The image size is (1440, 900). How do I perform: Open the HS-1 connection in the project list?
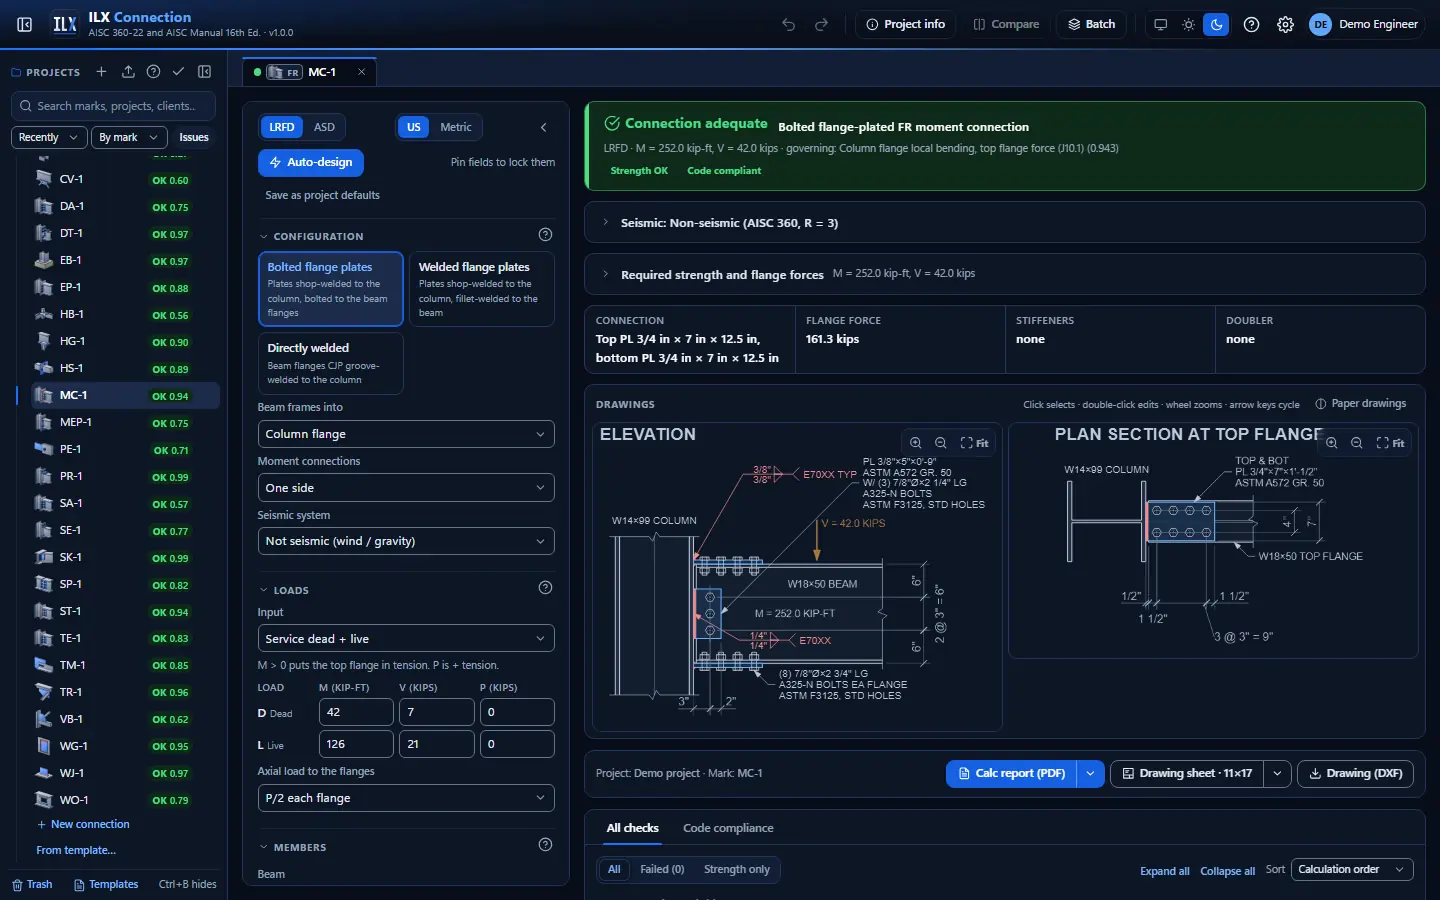pos(124,368)
